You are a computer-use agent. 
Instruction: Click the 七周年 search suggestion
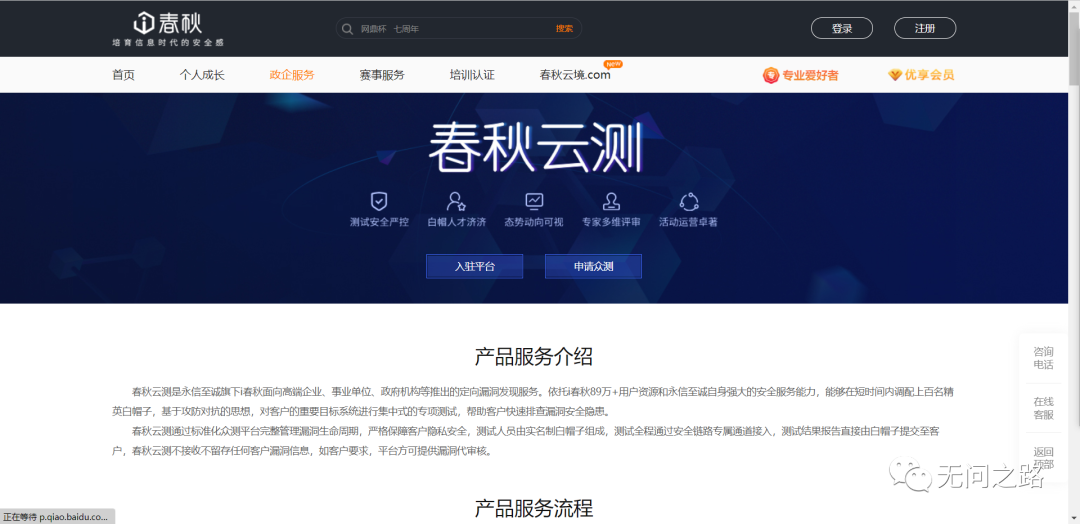(x=406, y=29)
